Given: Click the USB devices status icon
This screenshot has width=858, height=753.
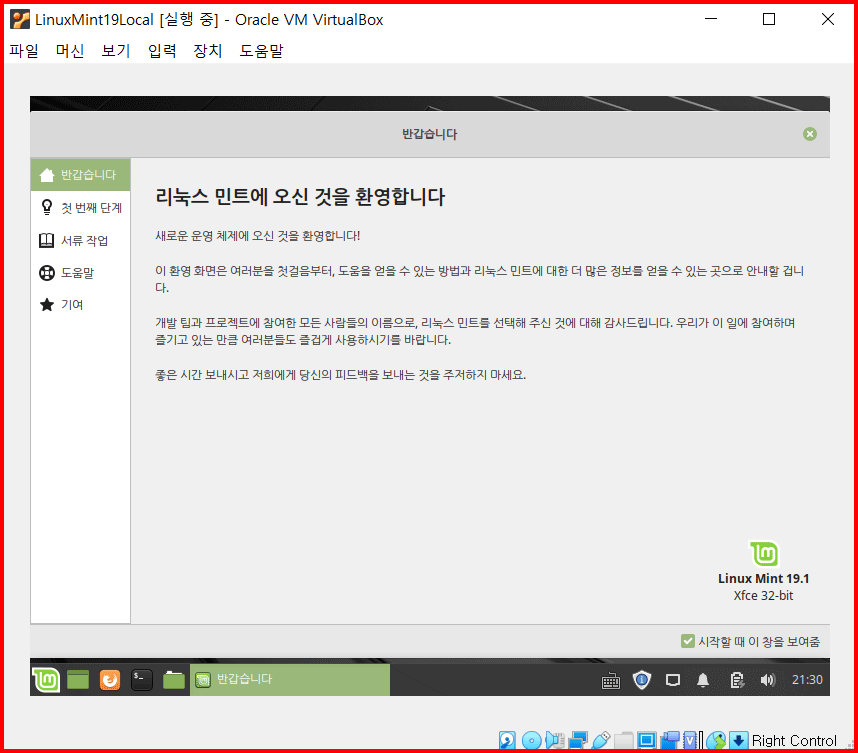Looking at the screenshot, I should coord(601,740).
